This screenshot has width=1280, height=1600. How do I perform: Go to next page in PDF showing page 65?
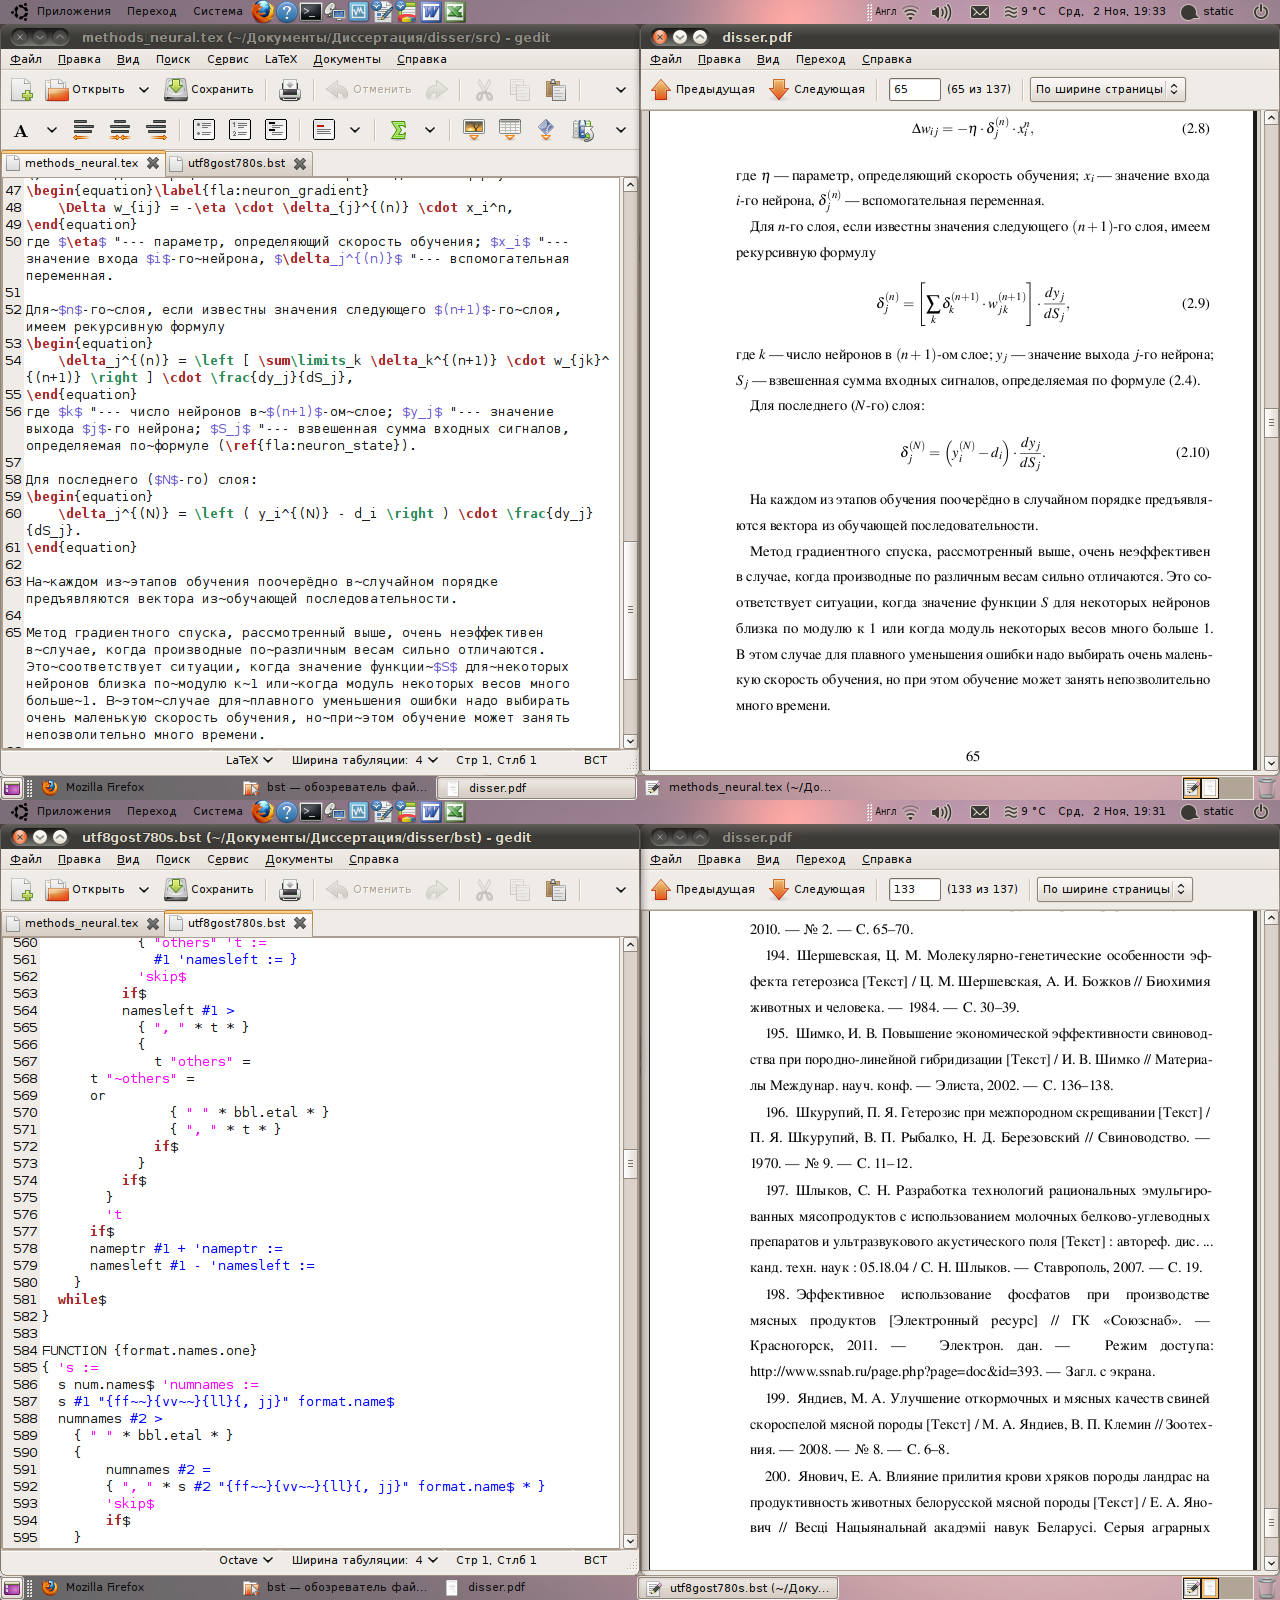pos(817,89)
